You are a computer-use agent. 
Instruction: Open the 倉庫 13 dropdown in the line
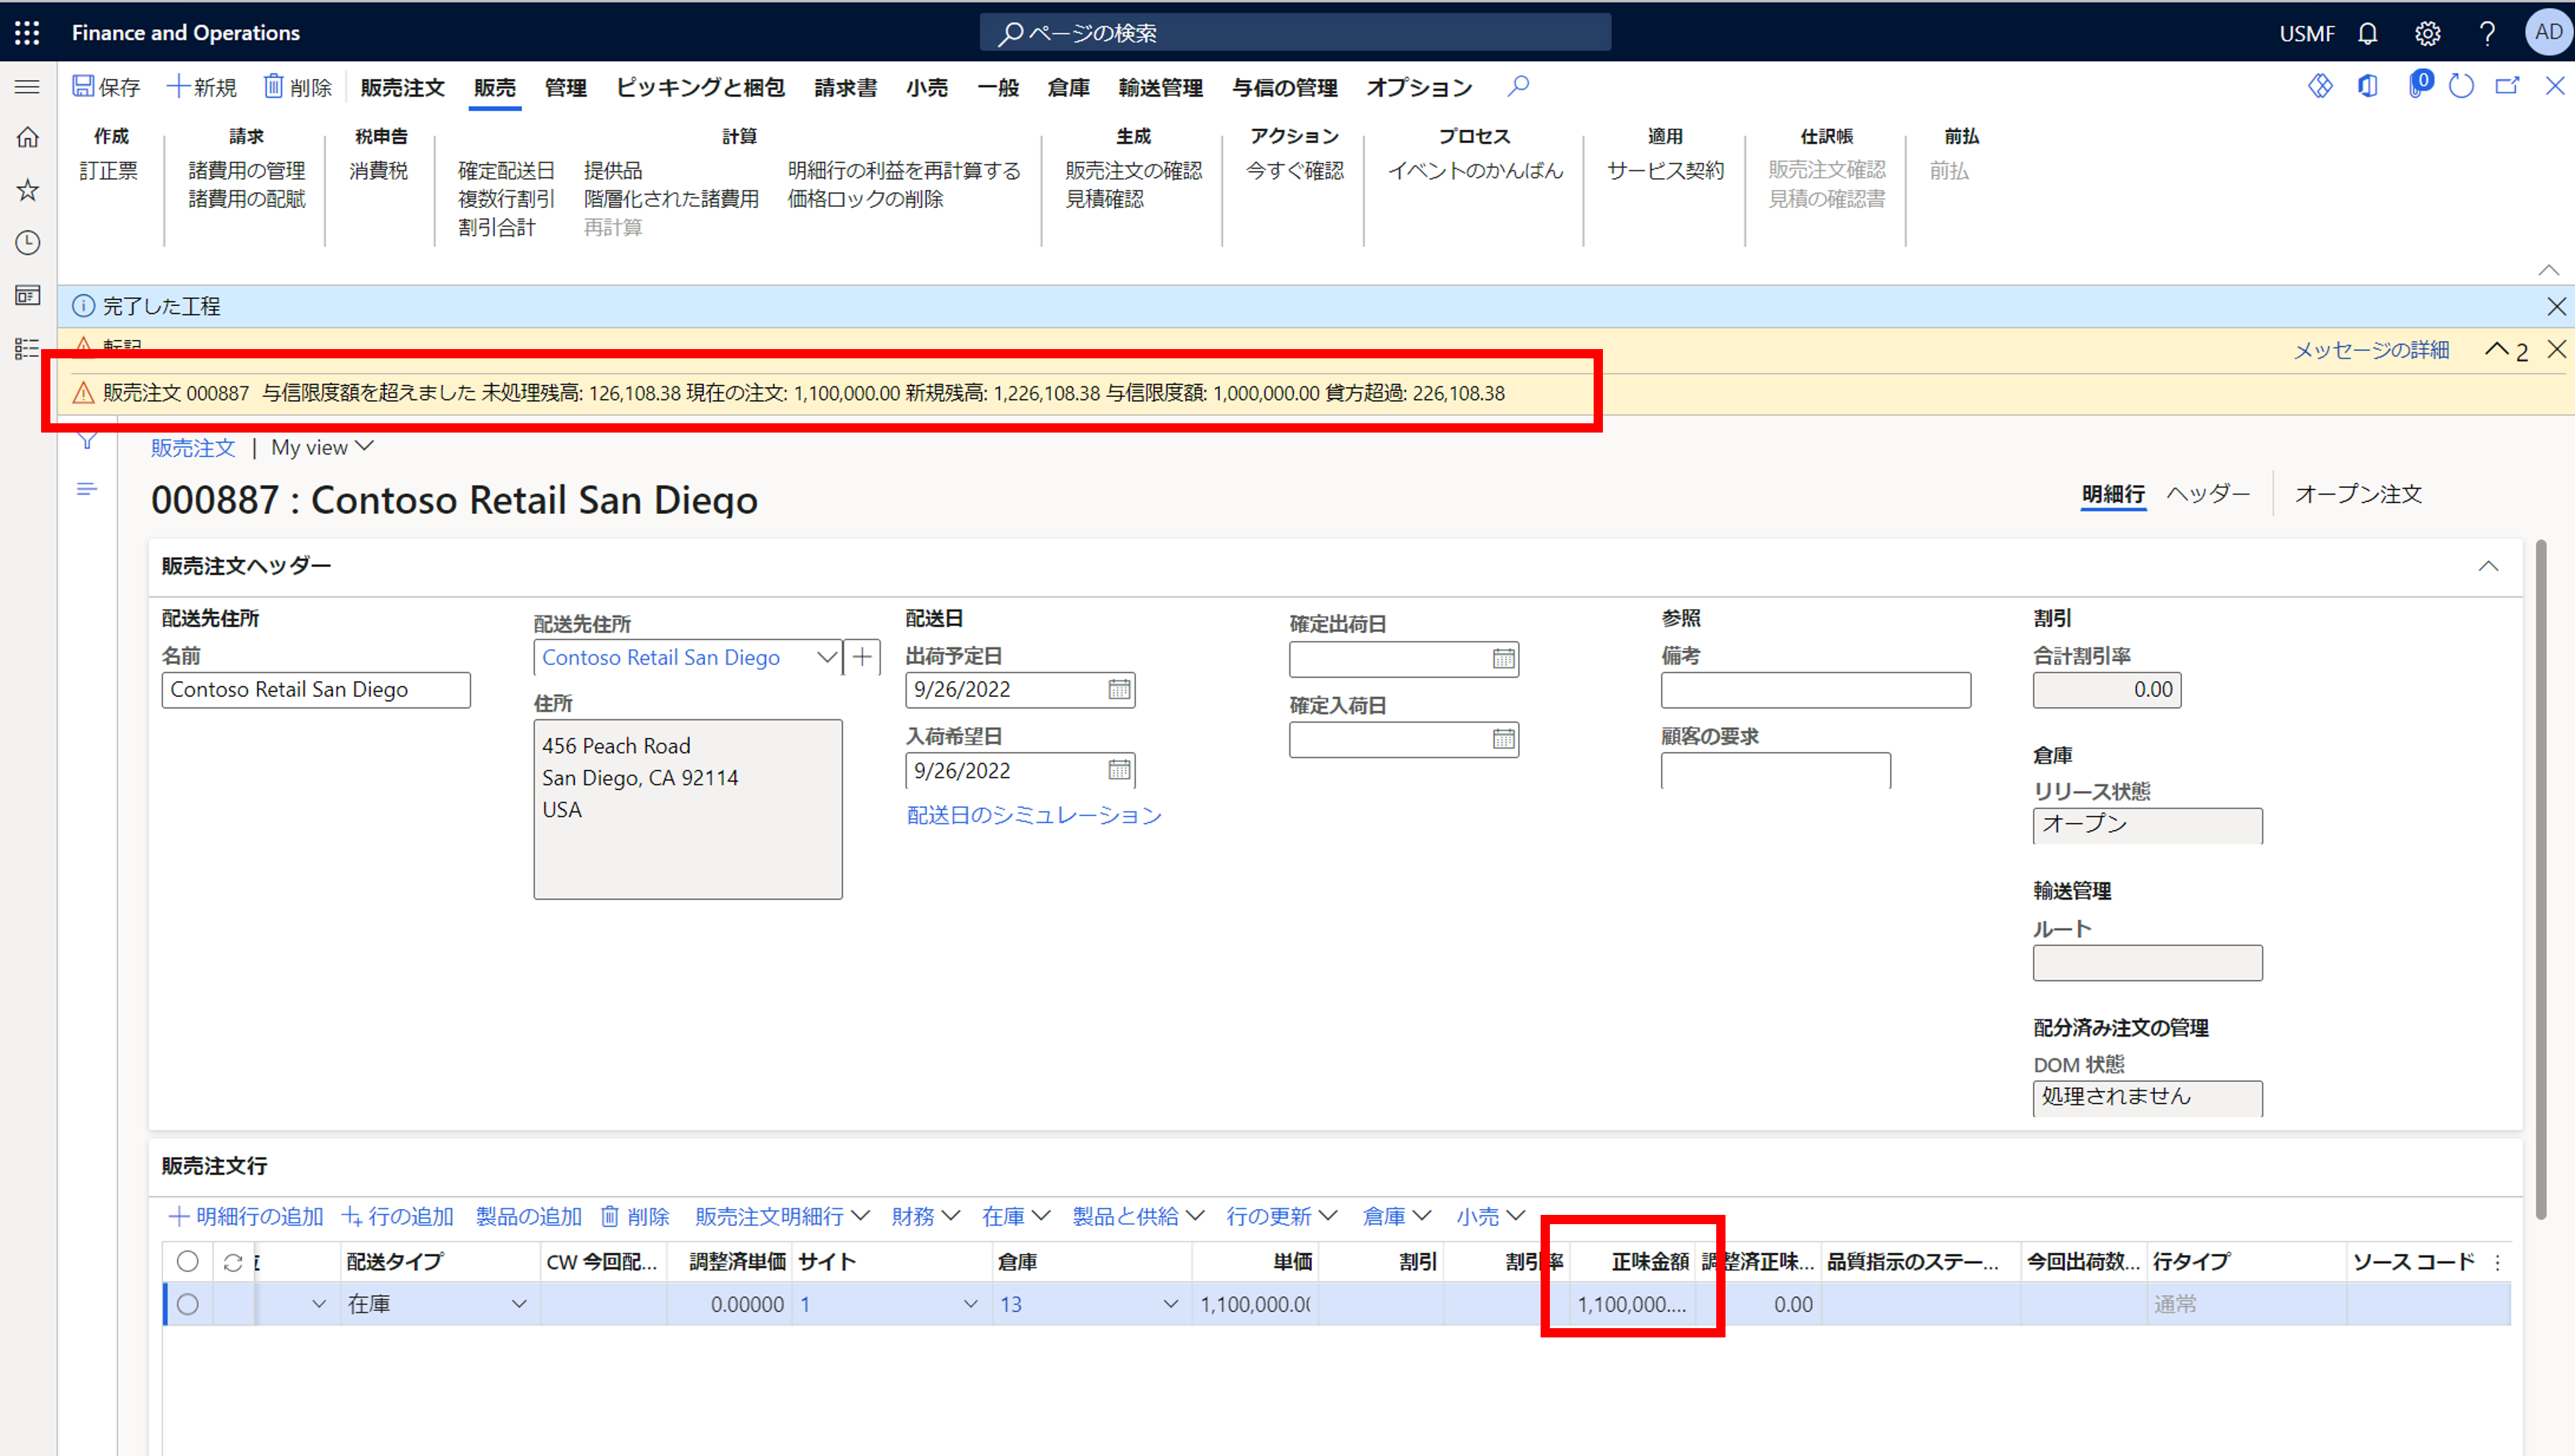tap(1170, 1304)
